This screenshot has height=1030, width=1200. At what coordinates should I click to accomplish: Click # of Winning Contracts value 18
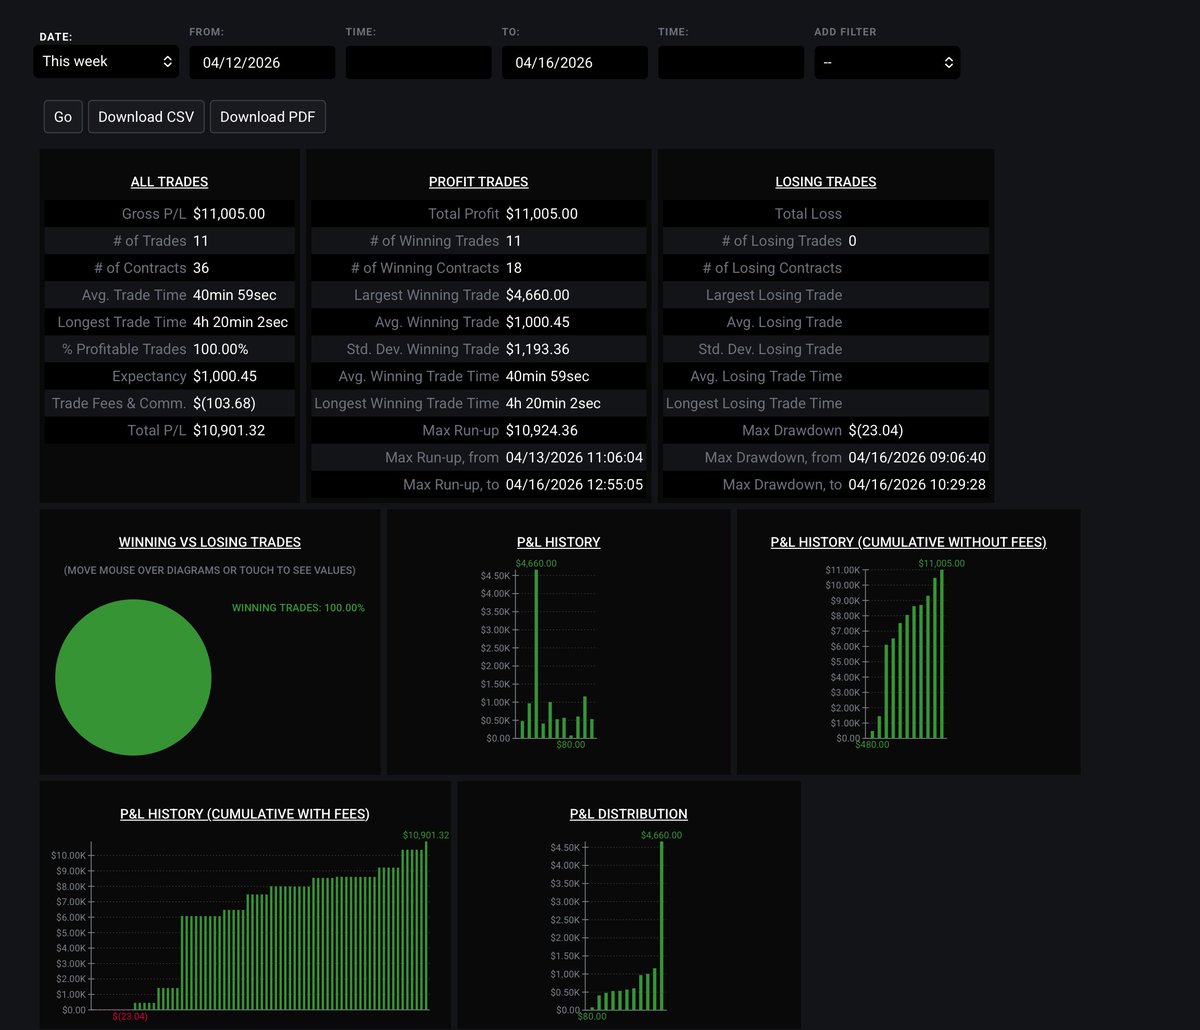[514, 268]
